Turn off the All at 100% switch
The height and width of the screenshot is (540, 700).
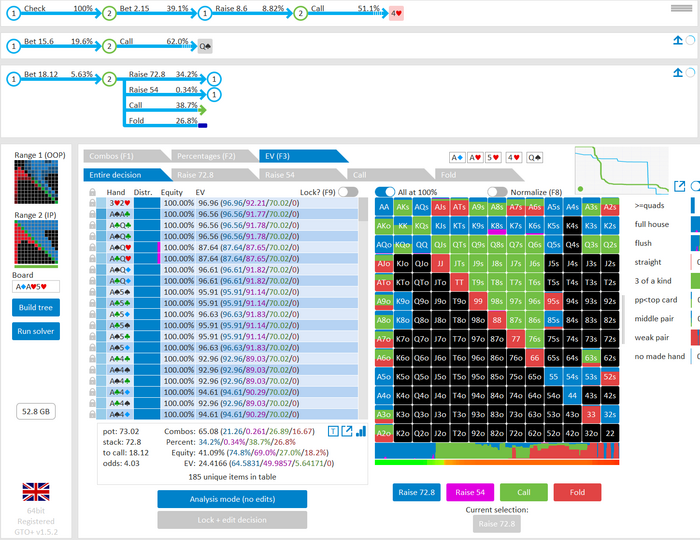(x=385, y=191)
